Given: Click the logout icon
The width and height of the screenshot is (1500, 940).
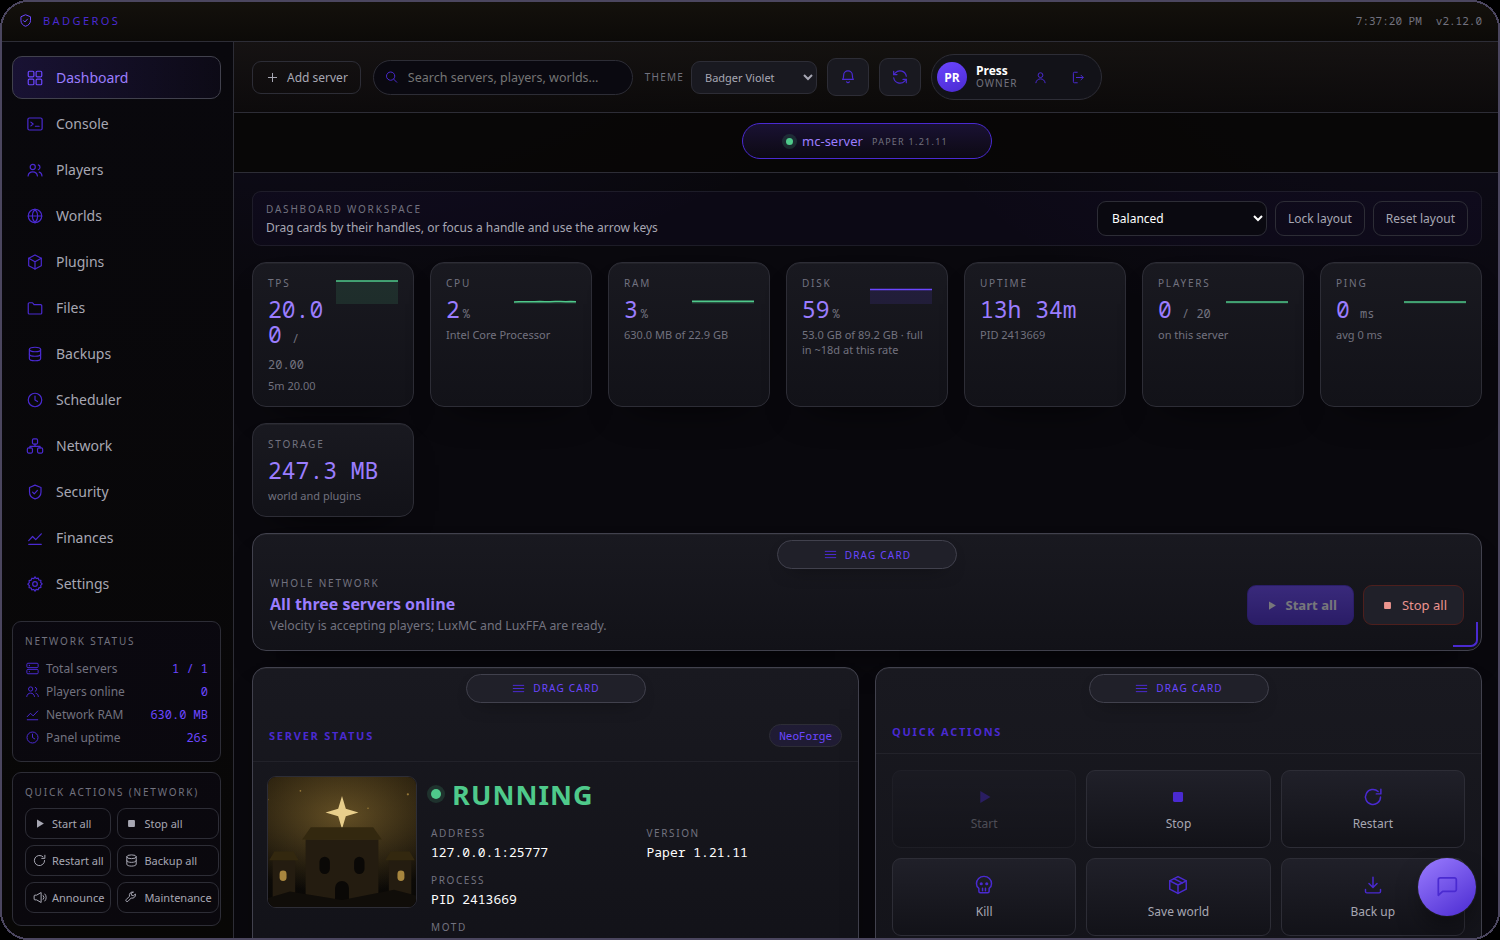Looking at the screenshot, I should [x=1078, y=77].
